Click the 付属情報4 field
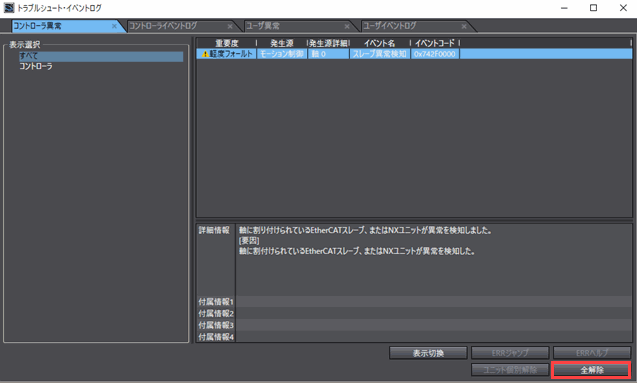This screenshot has height=383, width=637. 433,337
